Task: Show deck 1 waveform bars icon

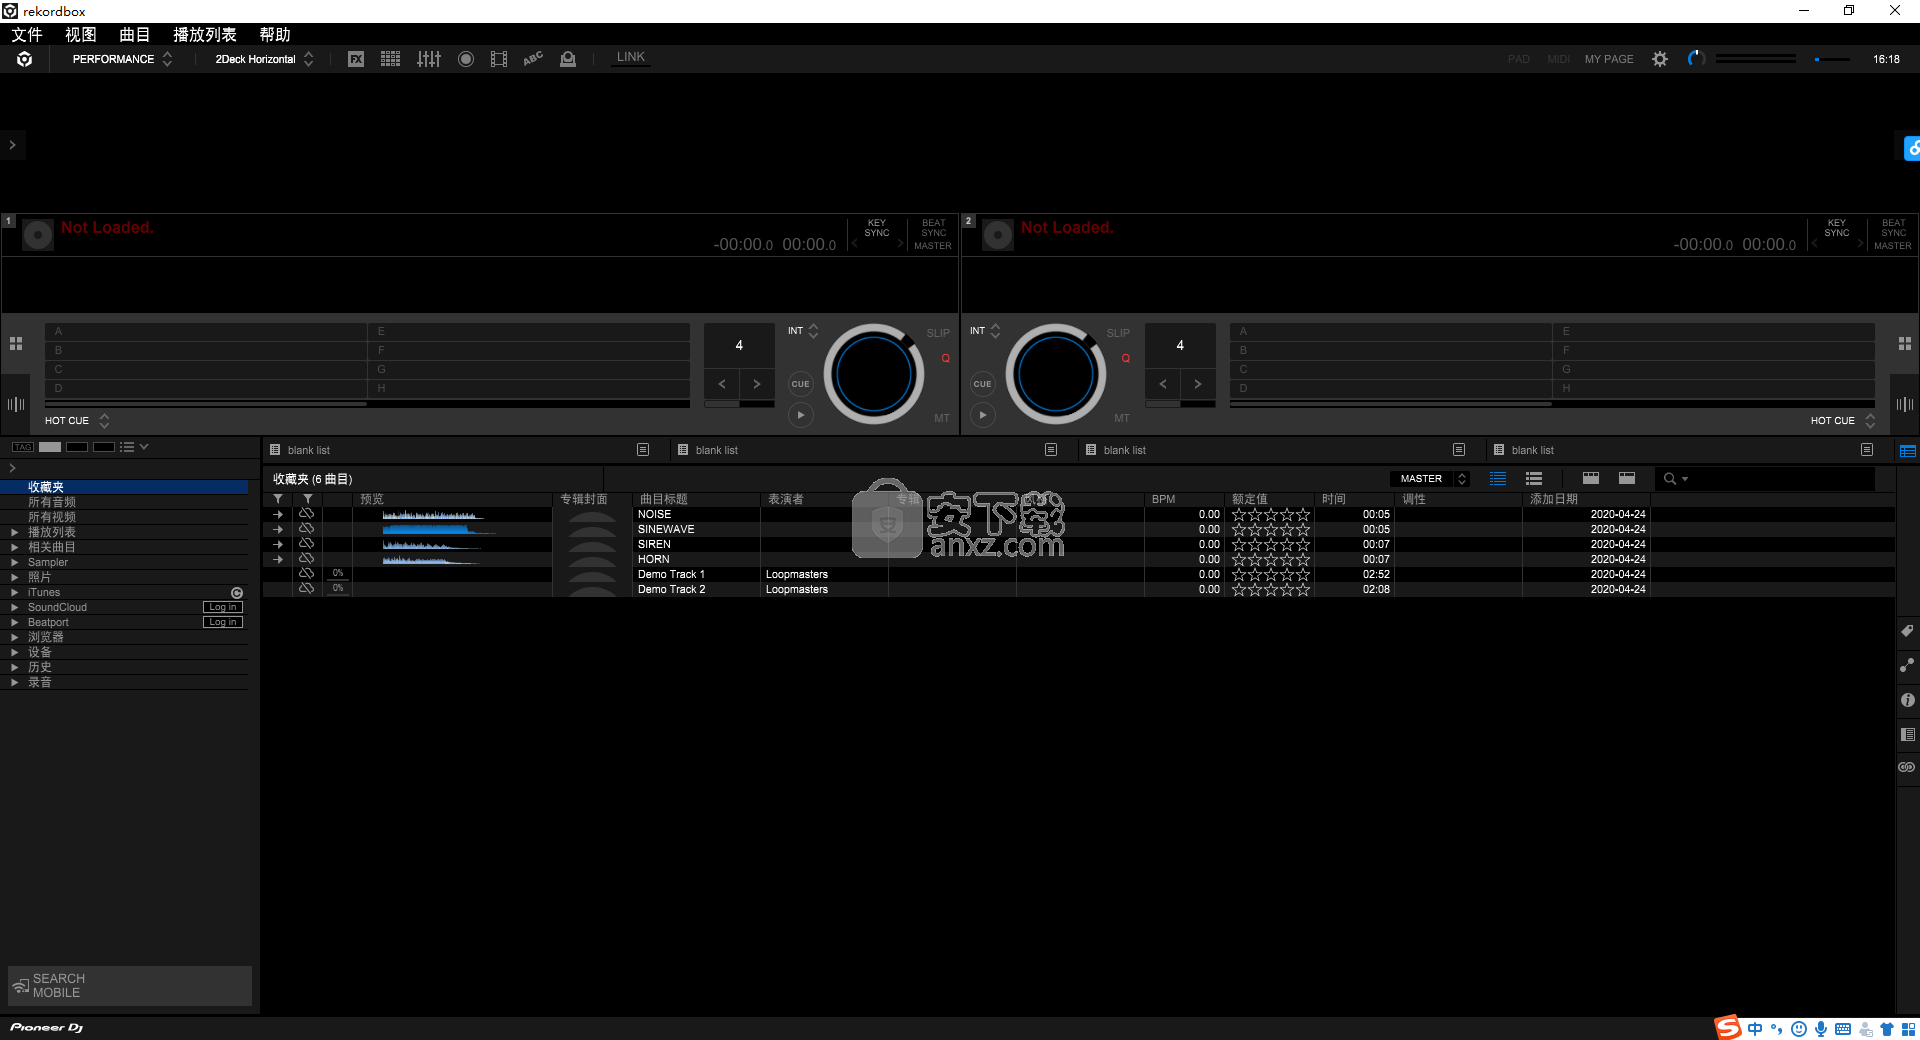Action: 16,404
